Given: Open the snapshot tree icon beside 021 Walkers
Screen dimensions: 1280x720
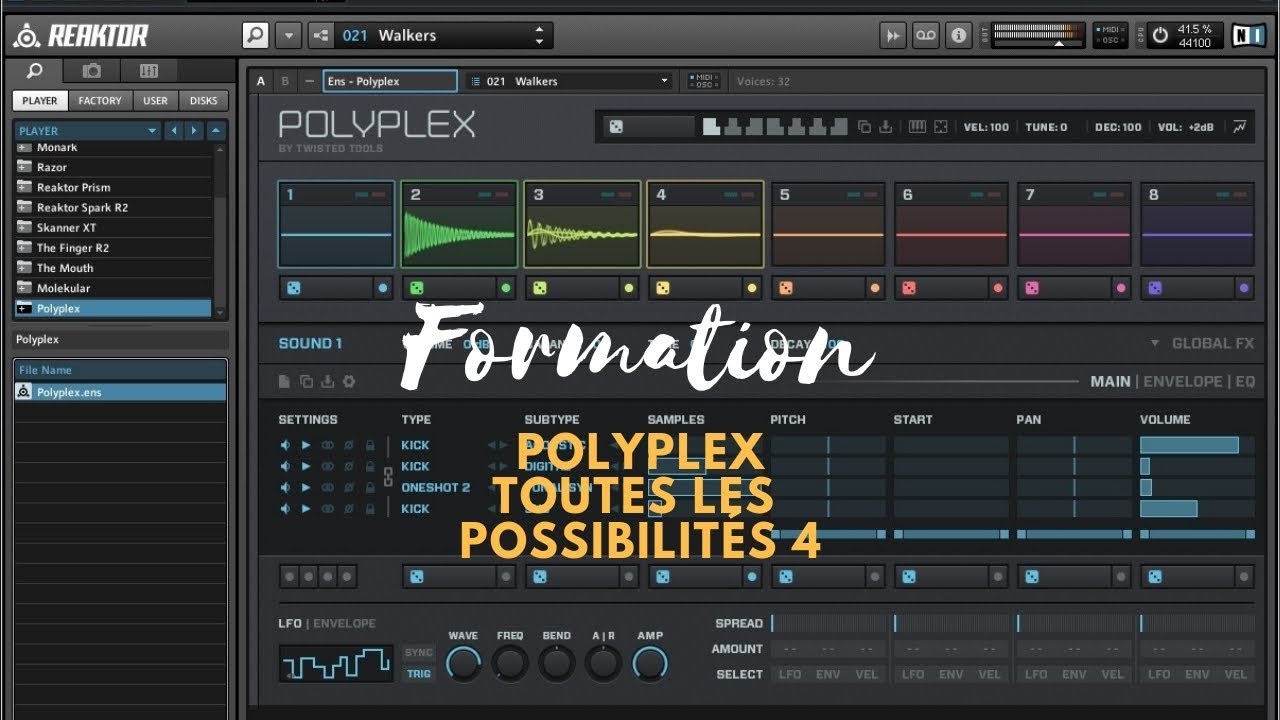Looking at the screenshot, I should pos(321,35).
